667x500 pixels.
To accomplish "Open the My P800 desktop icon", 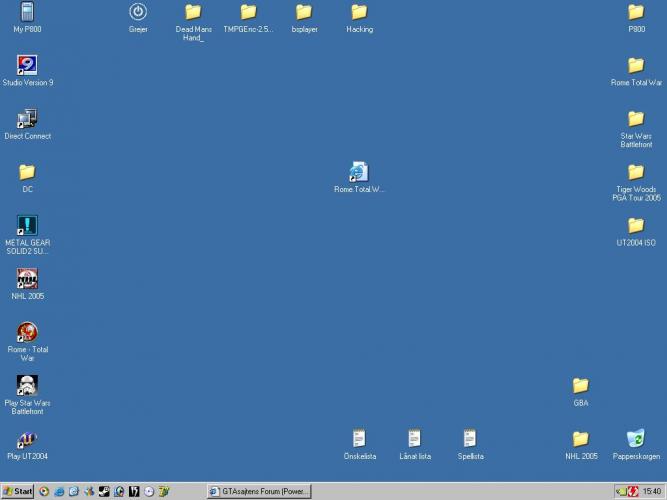I will coord(27,13).
